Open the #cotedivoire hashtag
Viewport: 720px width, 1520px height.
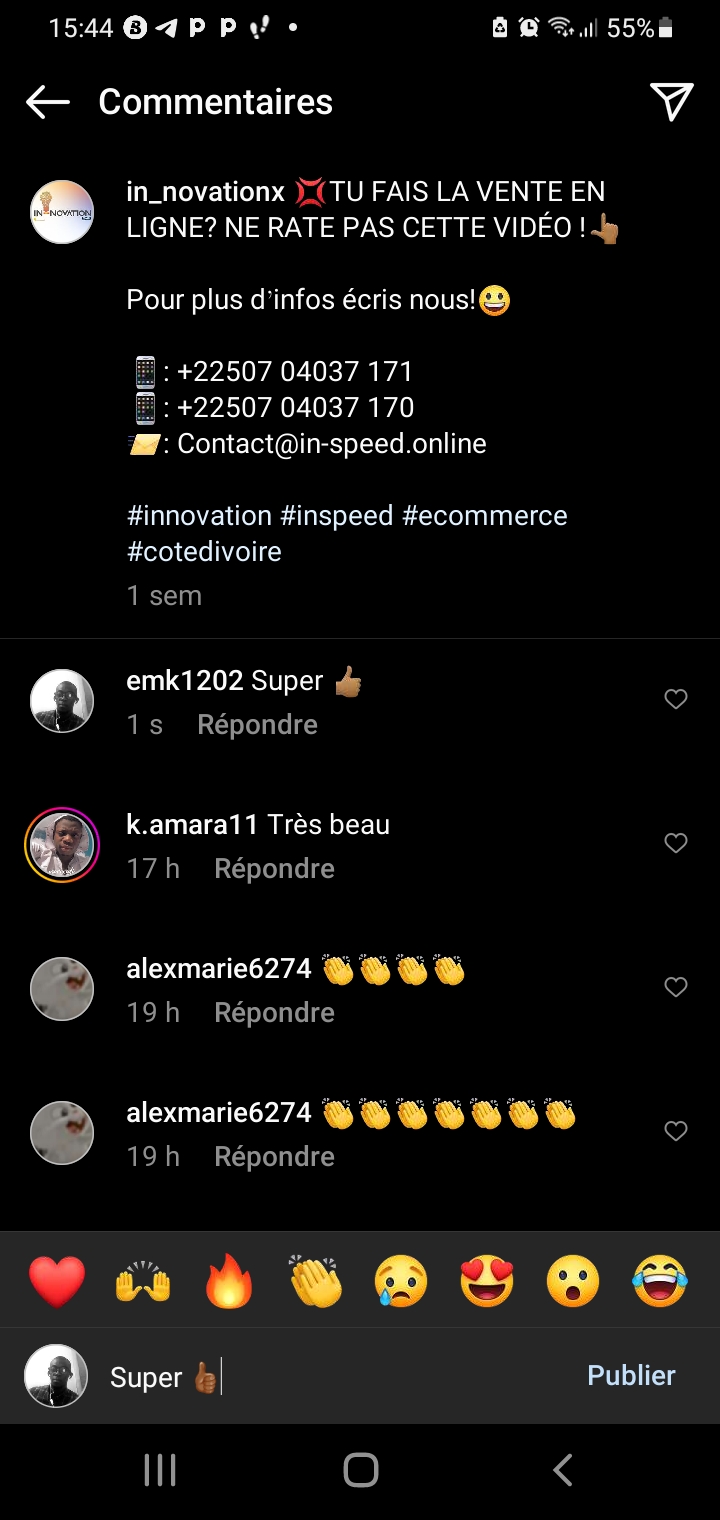click(204, 552)
